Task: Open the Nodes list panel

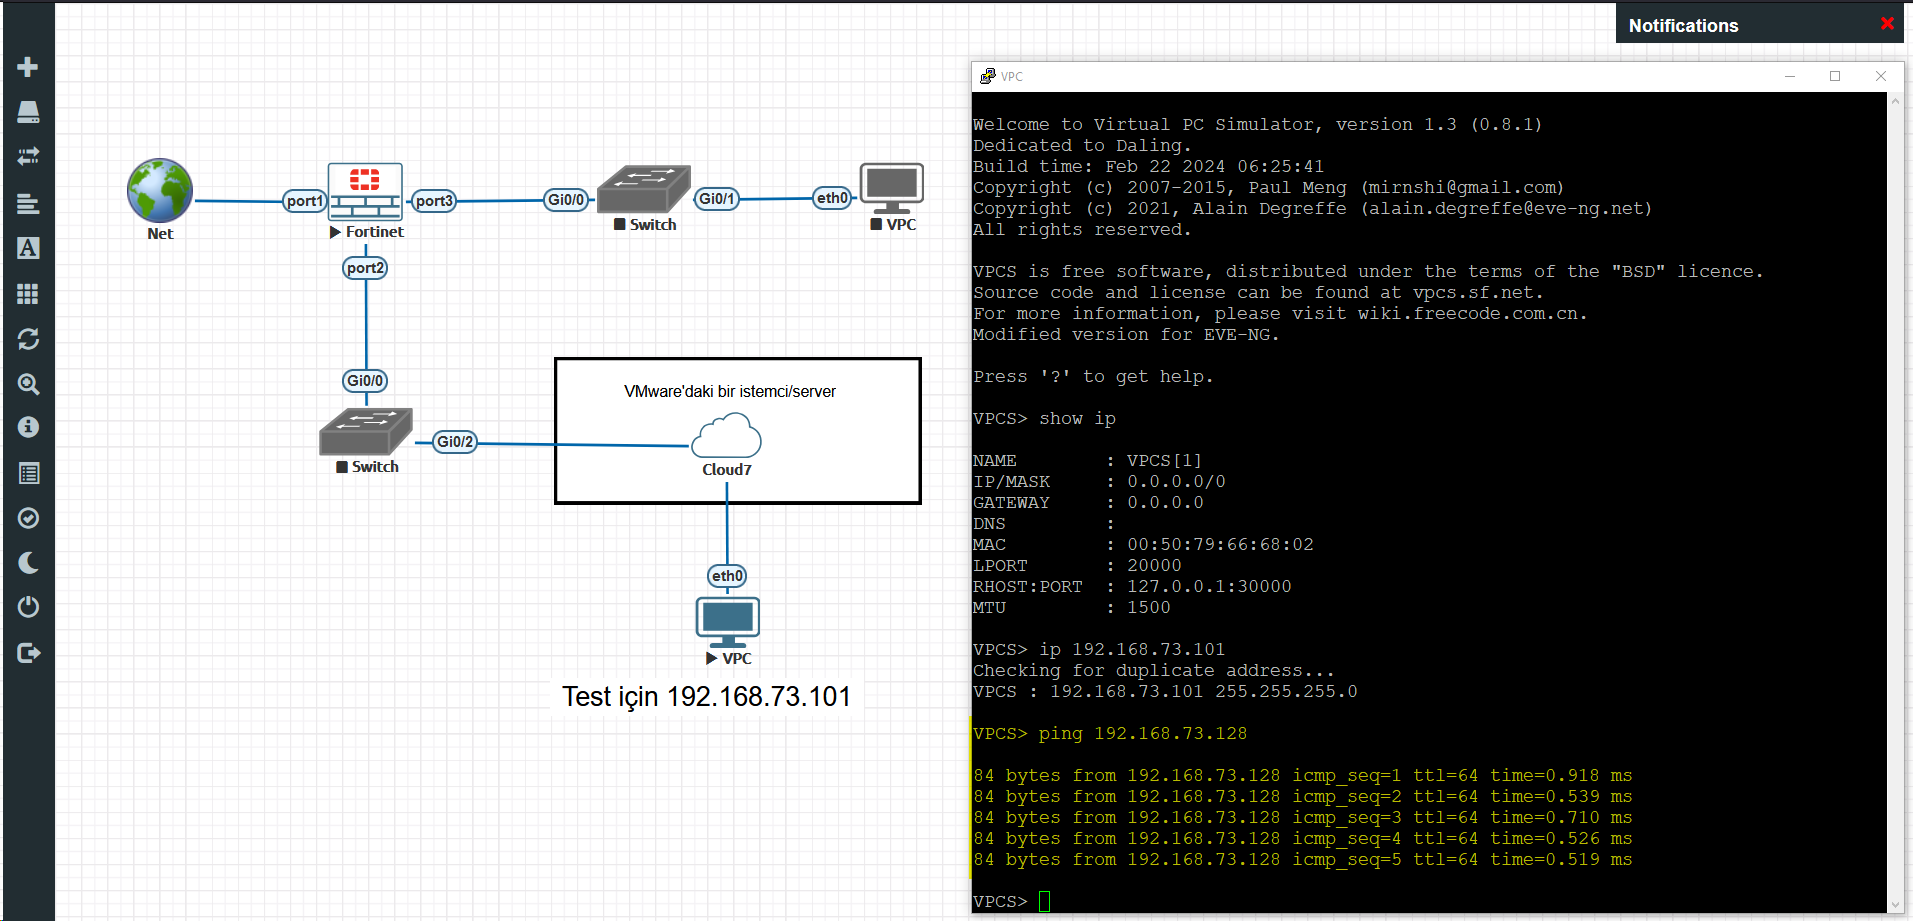Action: coord(27,112)
